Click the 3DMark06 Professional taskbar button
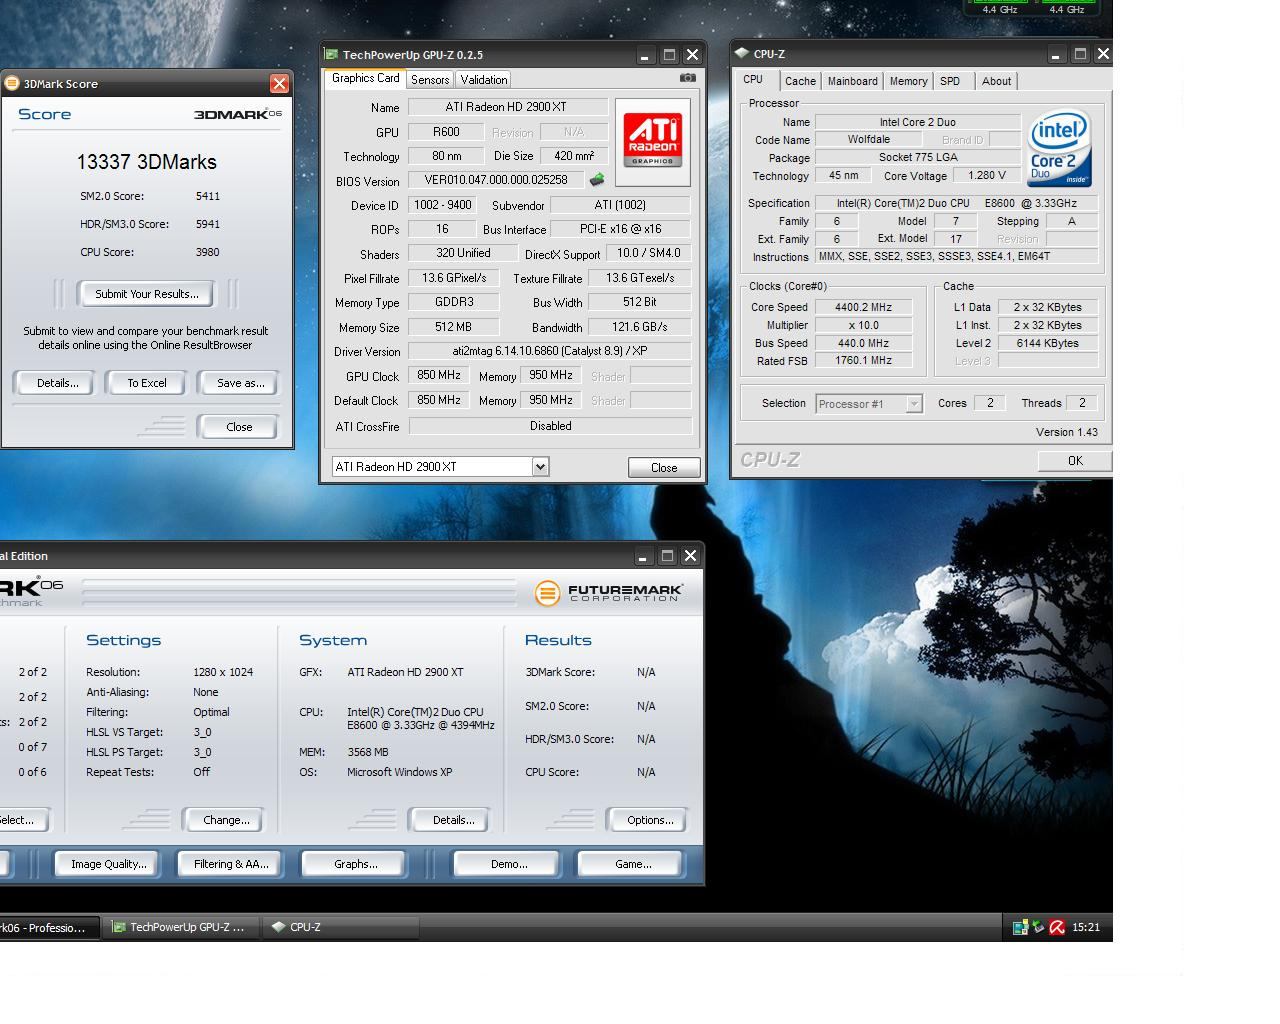 tap(50, 928)
